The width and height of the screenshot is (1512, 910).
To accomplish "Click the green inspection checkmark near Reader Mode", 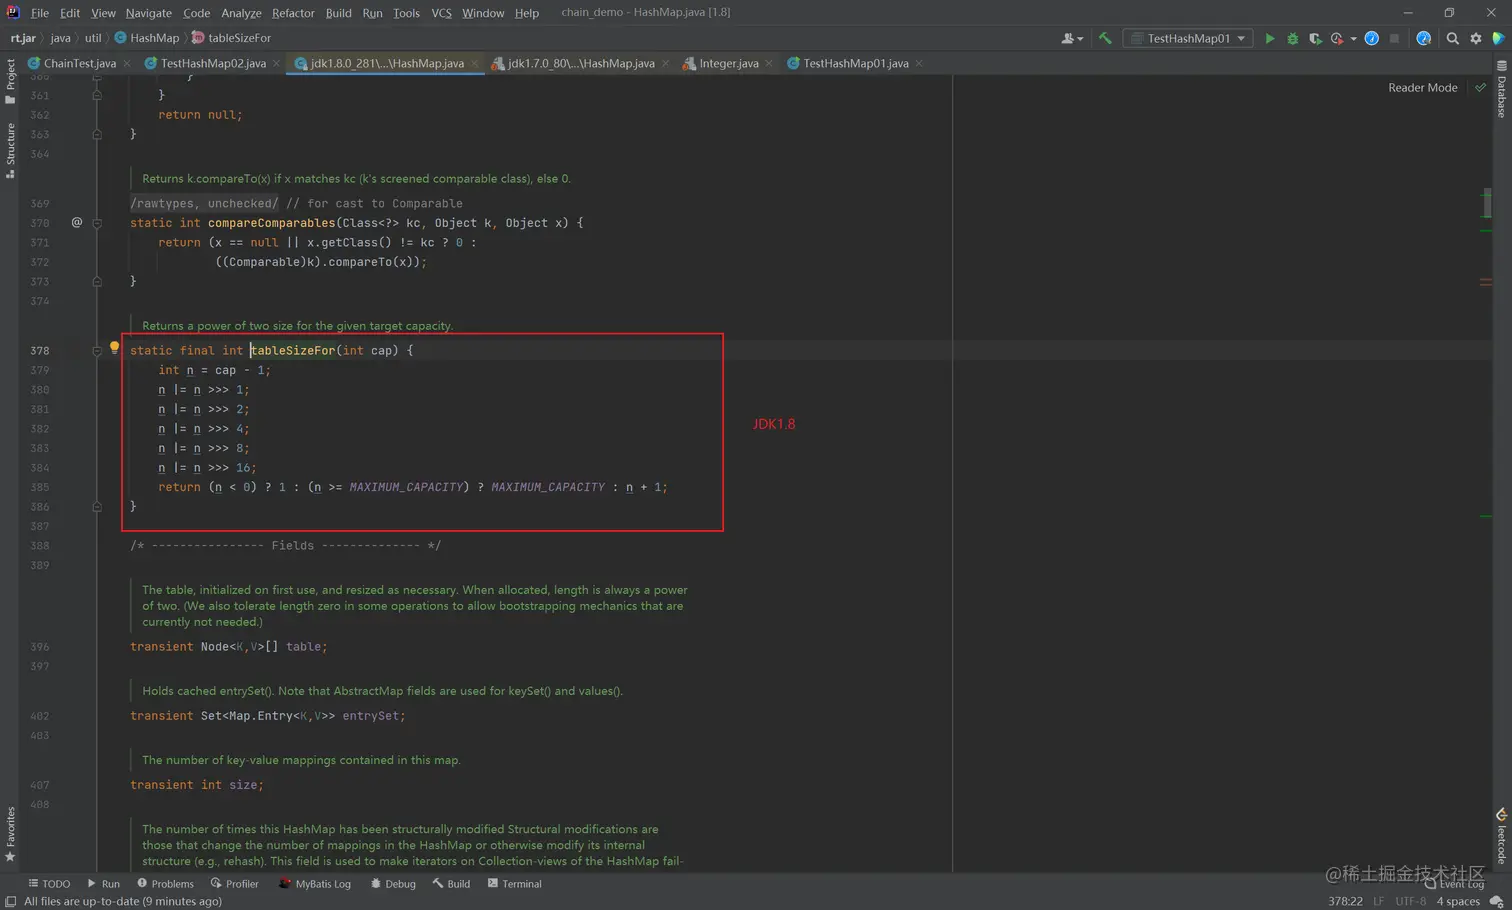I will click(1480, 88).
